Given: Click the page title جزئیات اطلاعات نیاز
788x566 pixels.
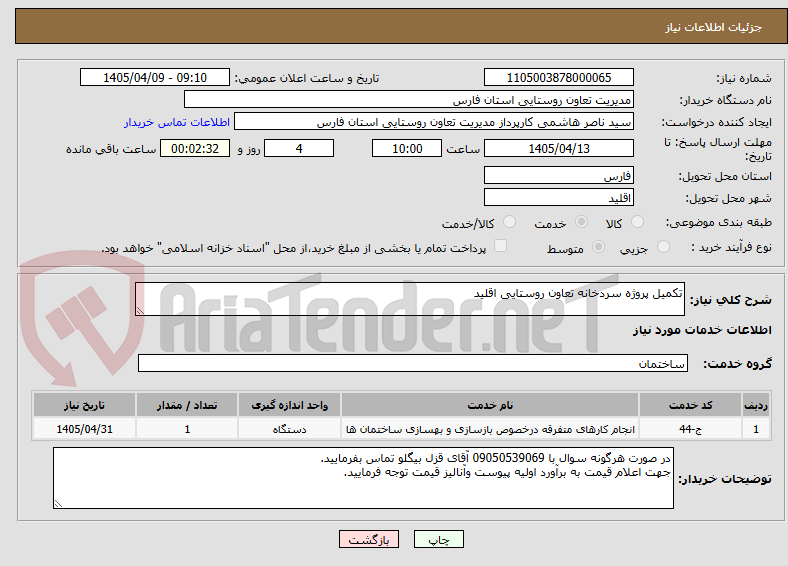Looking at the screenshot, I should click(x=714, y=27).
